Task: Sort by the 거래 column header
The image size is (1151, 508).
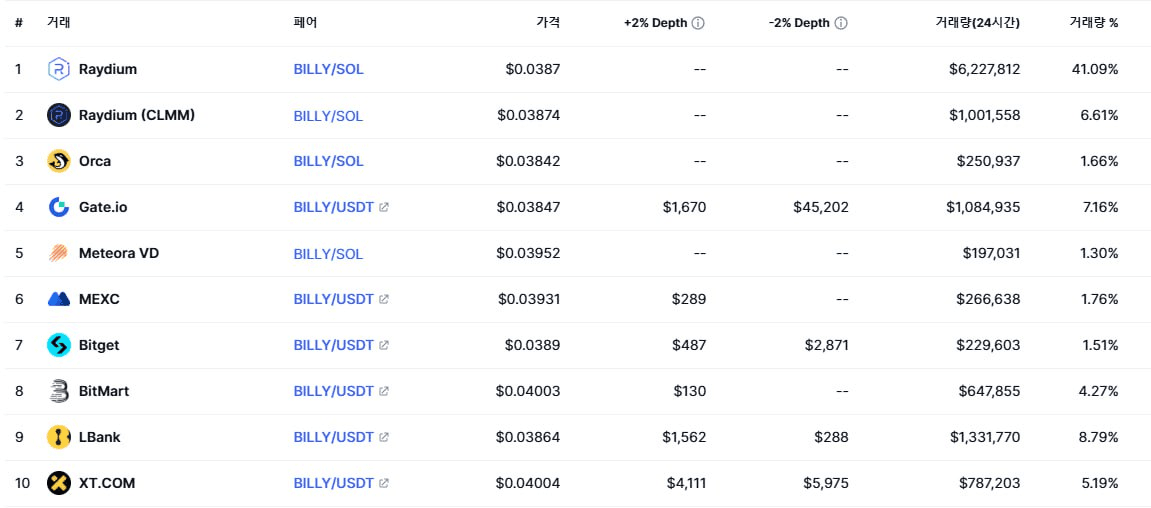Action: pyautogui.click(x=59, y=23)
